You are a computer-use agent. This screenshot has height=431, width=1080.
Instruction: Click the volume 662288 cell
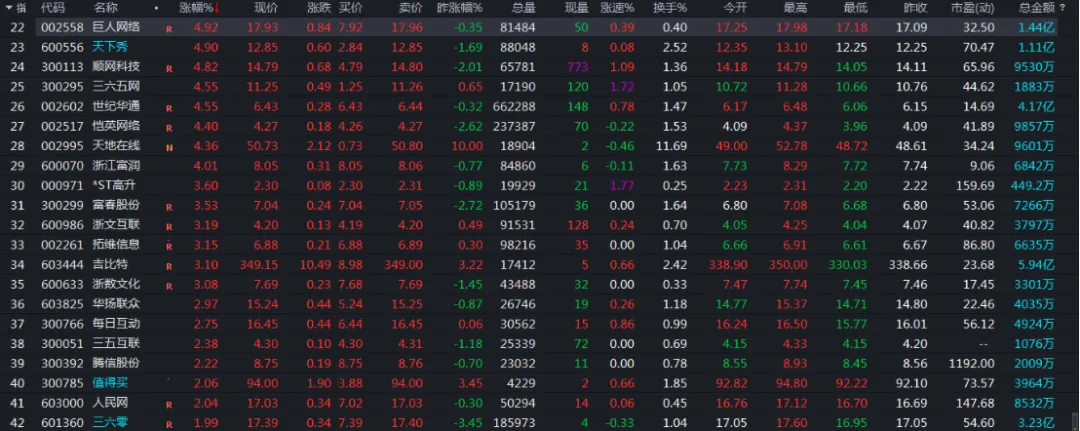tap(515, 107)
